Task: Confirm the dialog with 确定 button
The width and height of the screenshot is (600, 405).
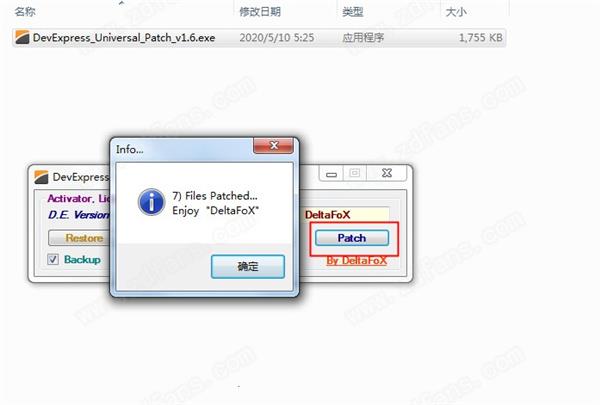Action: tap(248, 266)
